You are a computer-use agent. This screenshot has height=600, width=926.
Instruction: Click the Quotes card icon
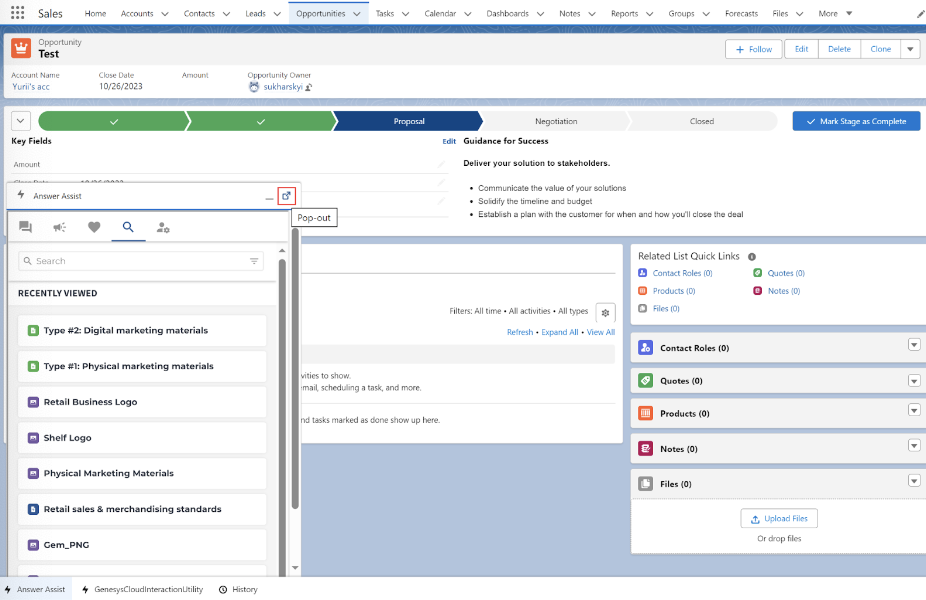point(645,380)
